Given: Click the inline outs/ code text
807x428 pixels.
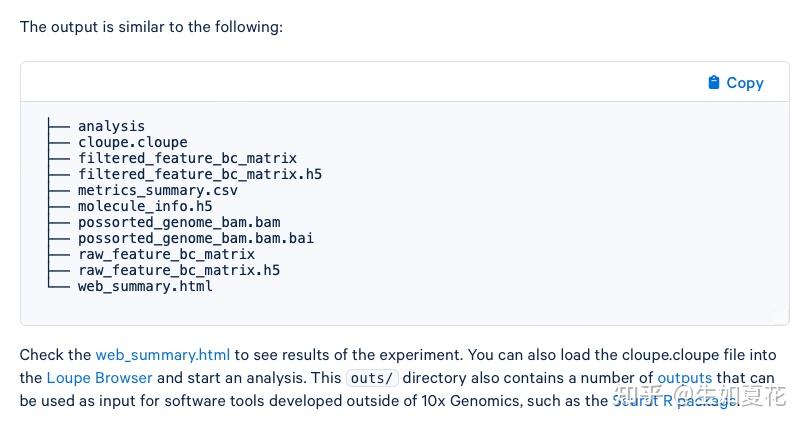Looking at the screenshot, I should coord(371,378).
